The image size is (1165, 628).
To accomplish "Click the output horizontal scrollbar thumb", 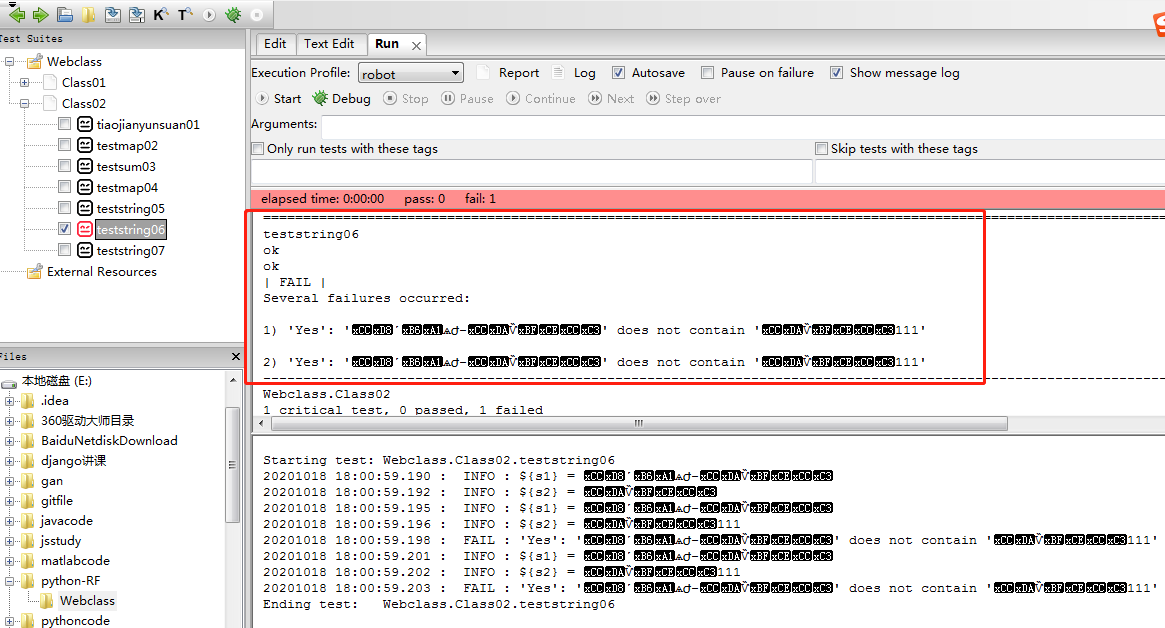I will (x=639, y=424).
